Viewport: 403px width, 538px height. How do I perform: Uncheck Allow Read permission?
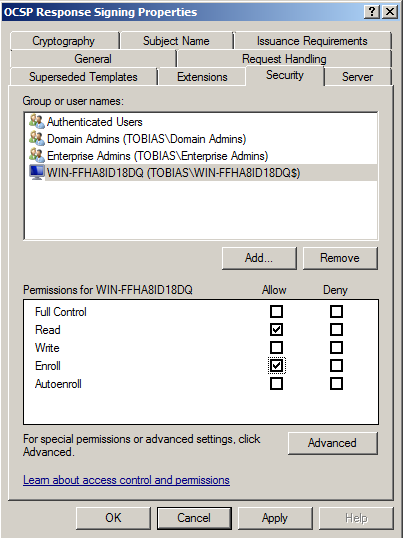(x=276, y=330)
